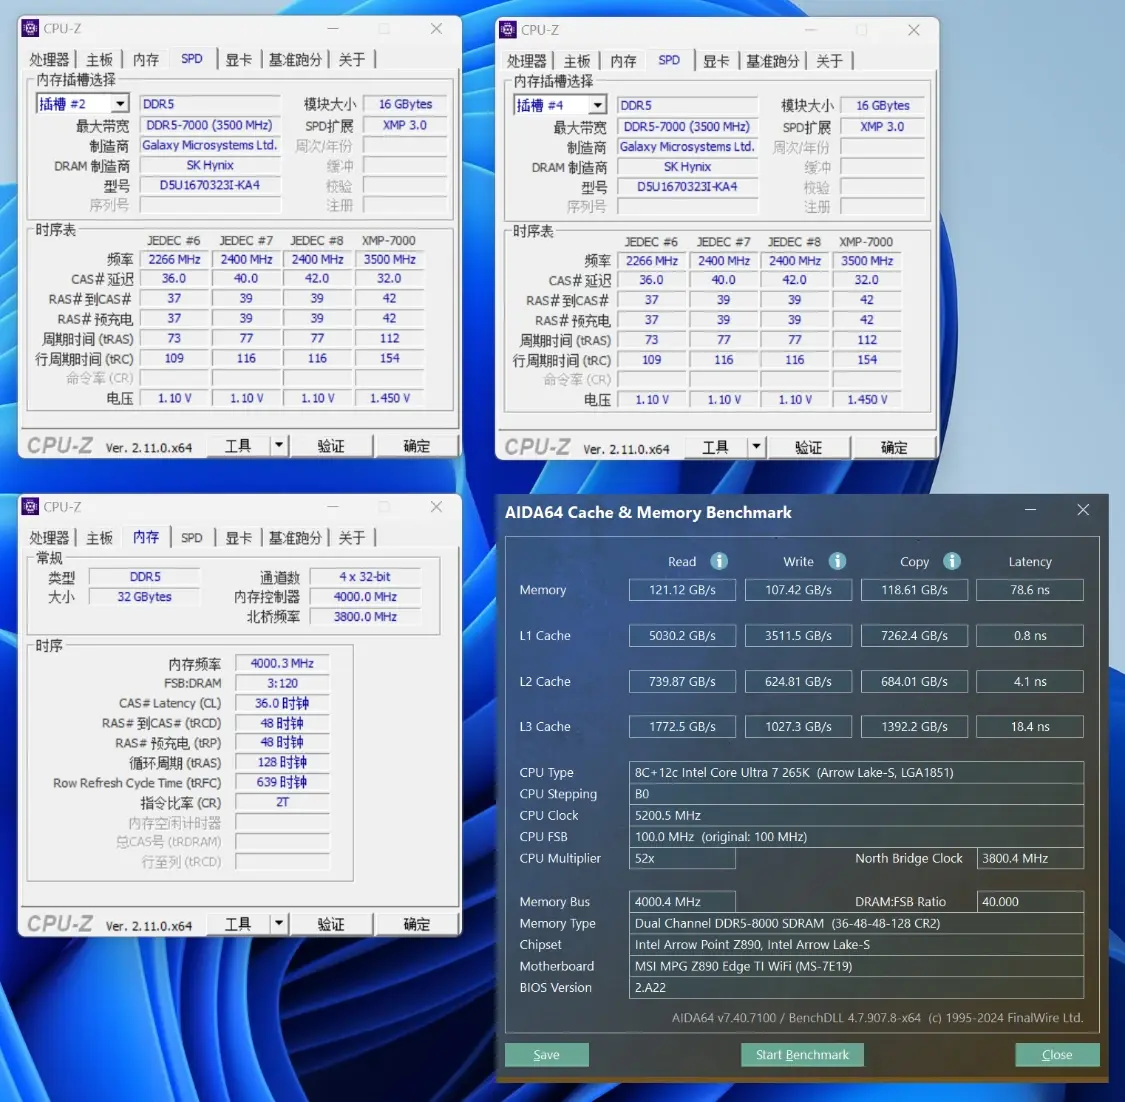
Task: Click 通道数 value 4 x 32-bit
Action: pyautogui.click(x=364, y=577)
